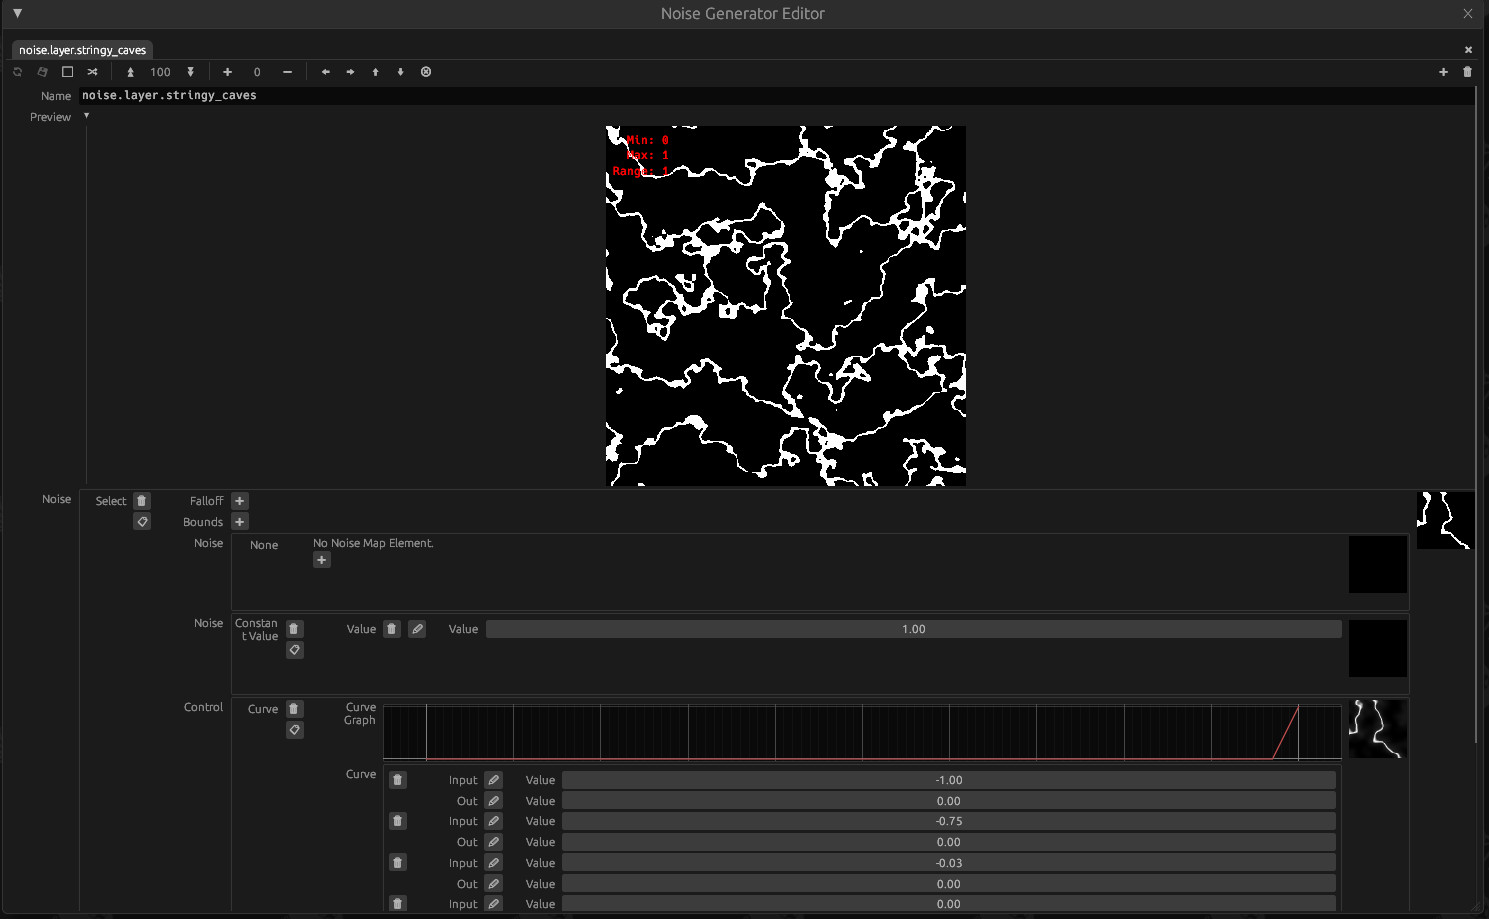Collapse the Noise Generator Editor window arrow
This screenshot has height=919, width=1489.
pyautogui.click(x=17, y=13)
